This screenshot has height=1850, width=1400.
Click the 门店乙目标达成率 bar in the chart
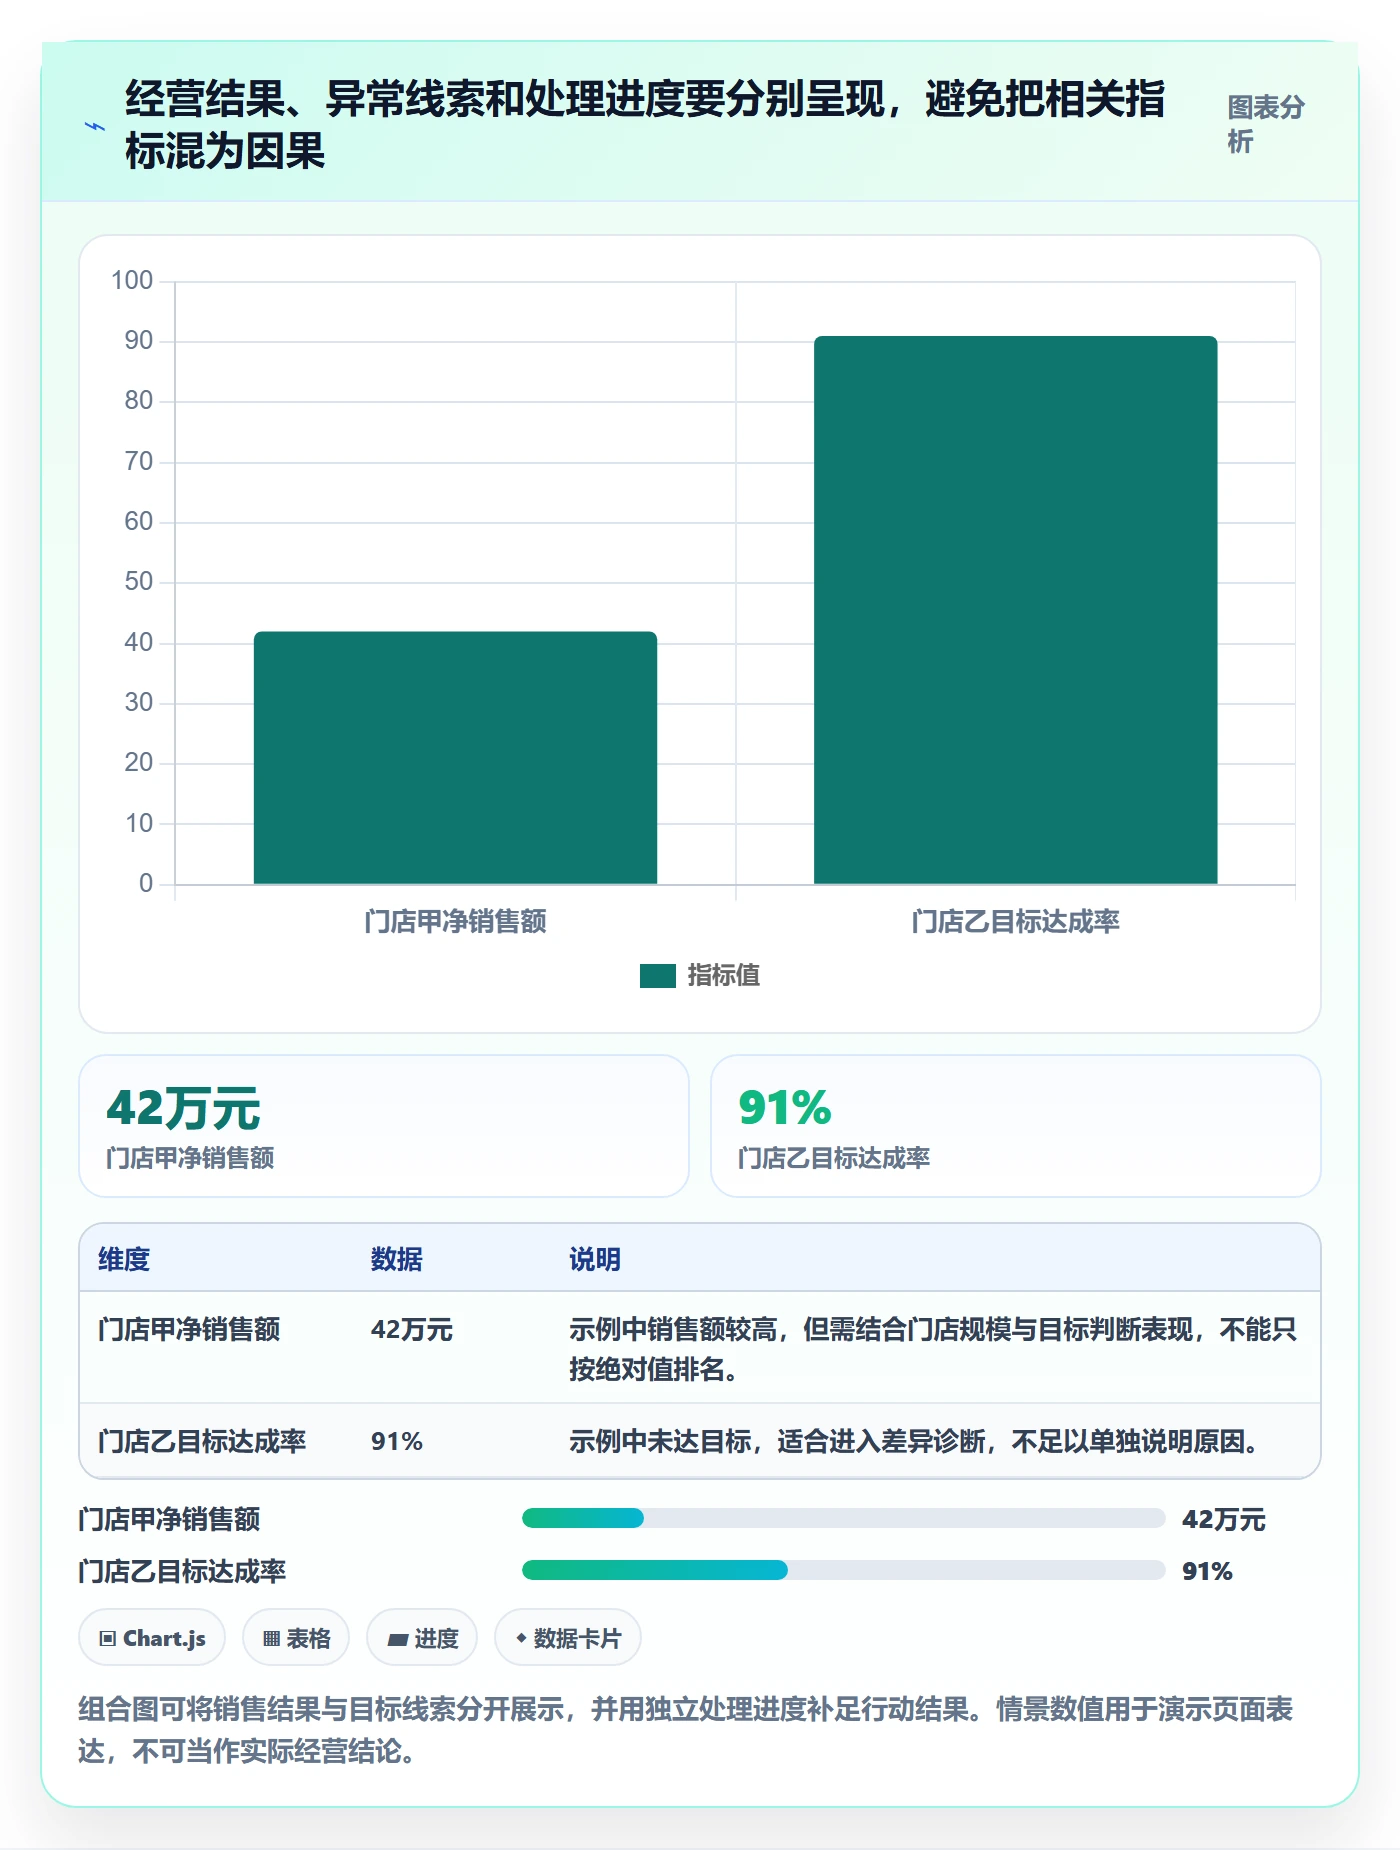1015,610
